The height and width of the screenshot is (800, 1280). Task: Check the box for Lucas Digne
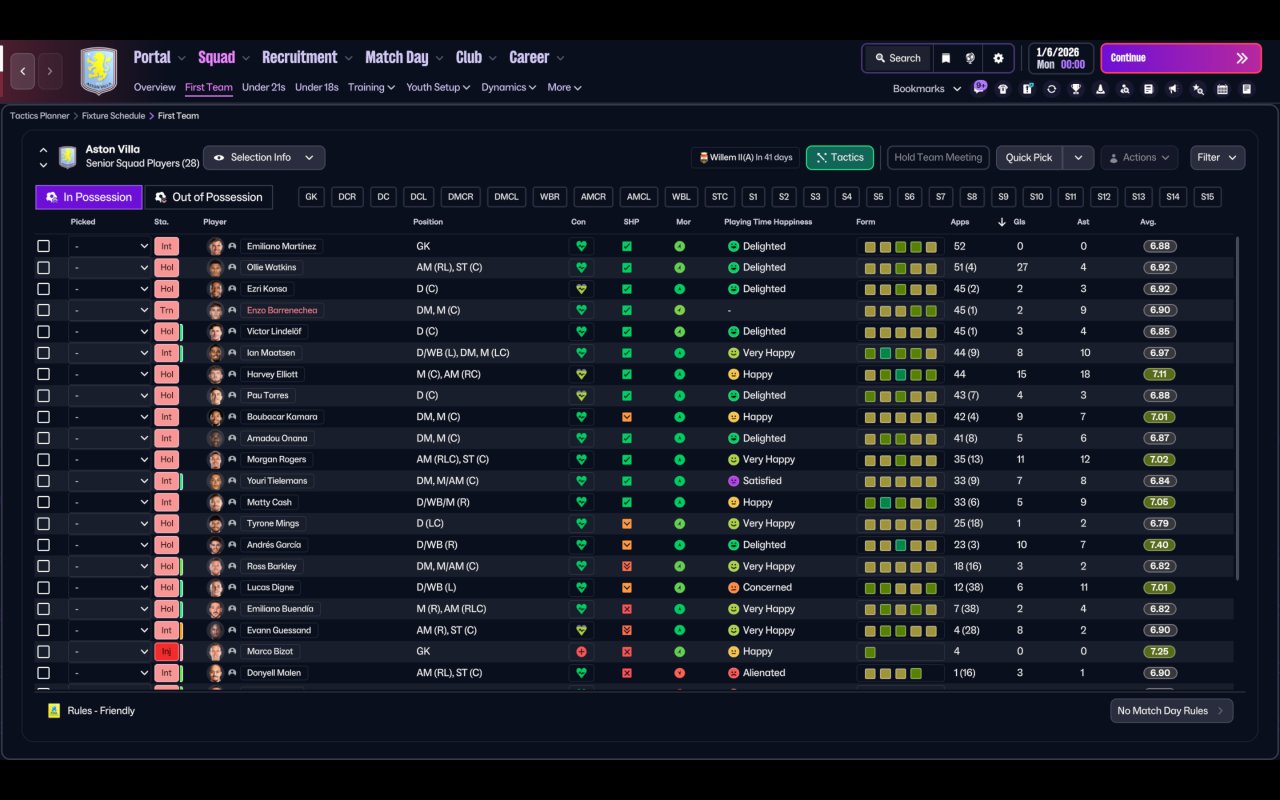pos(43,588)
